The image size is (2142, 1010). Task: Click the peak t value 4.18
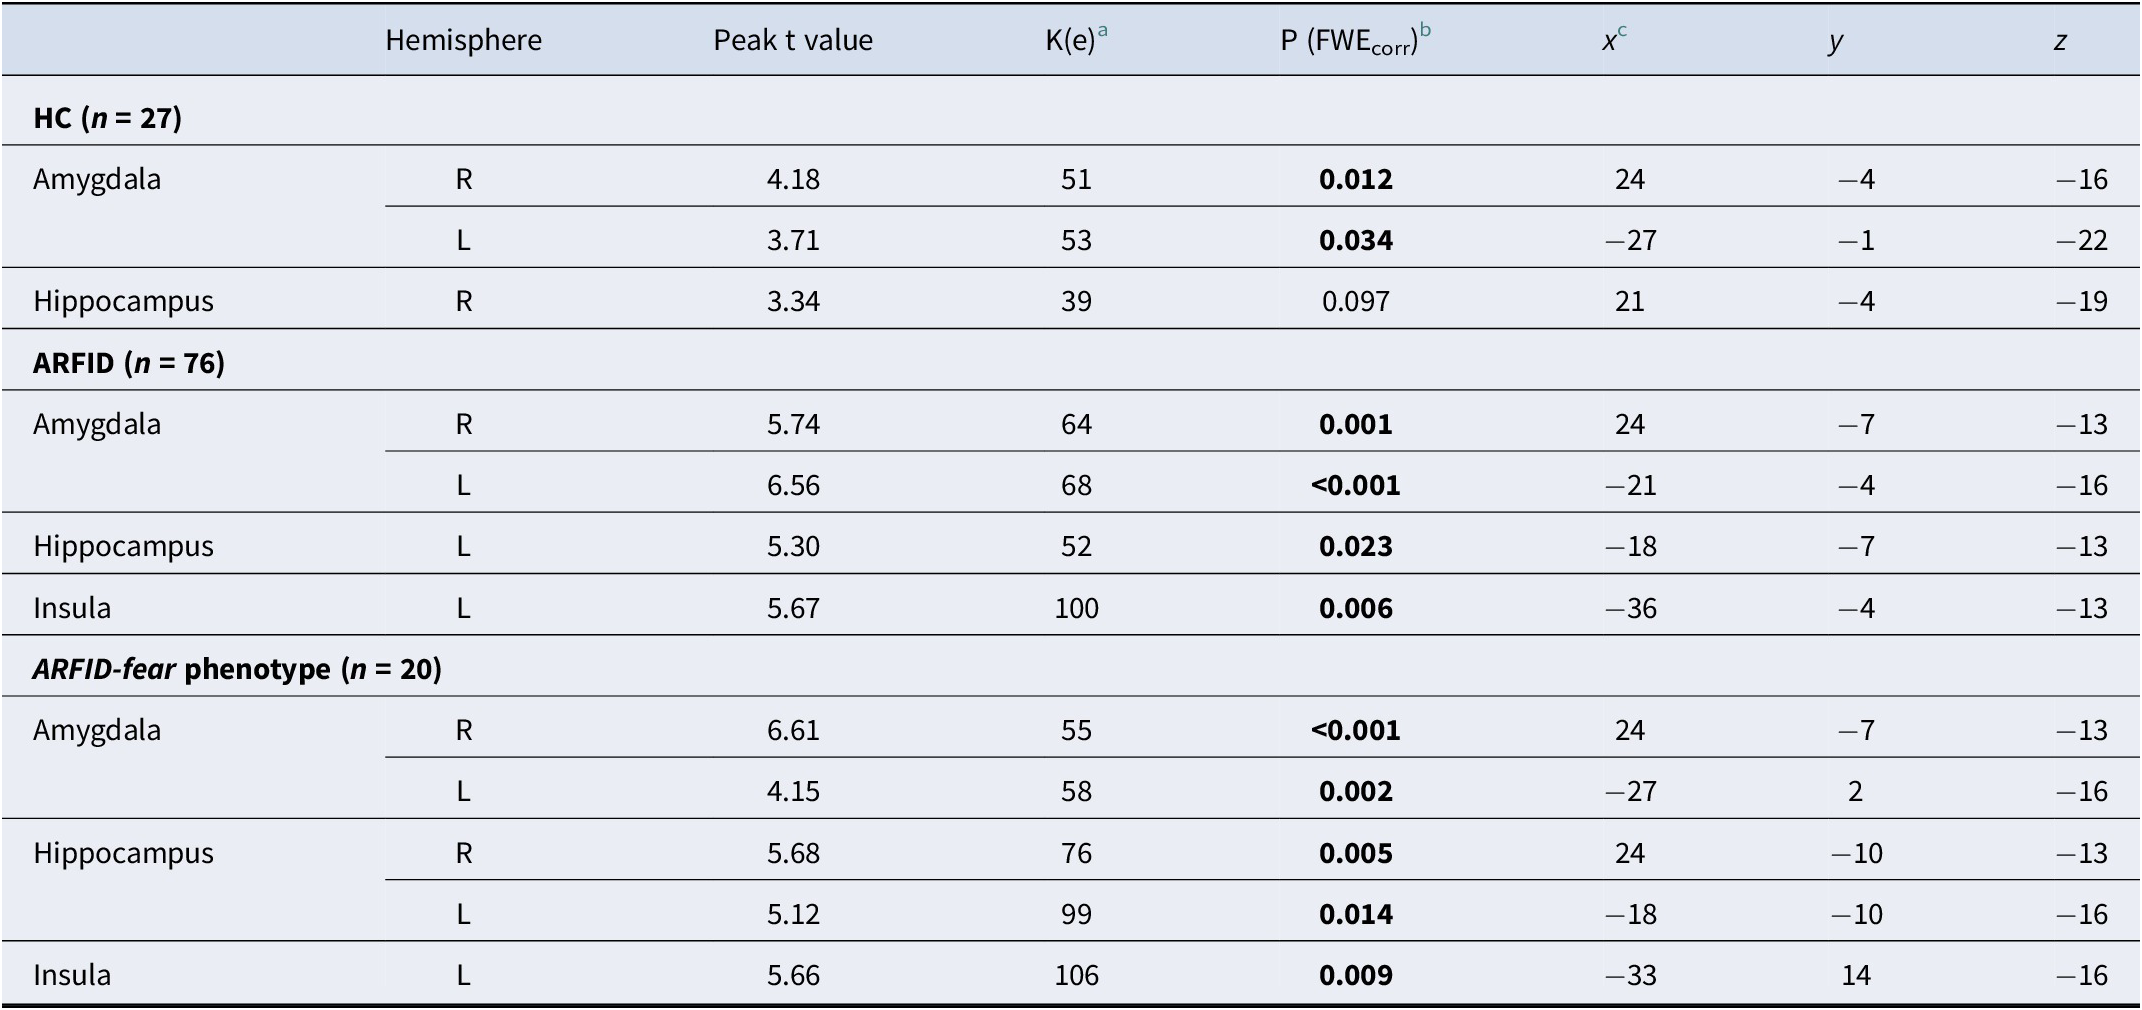pos(793,179)
